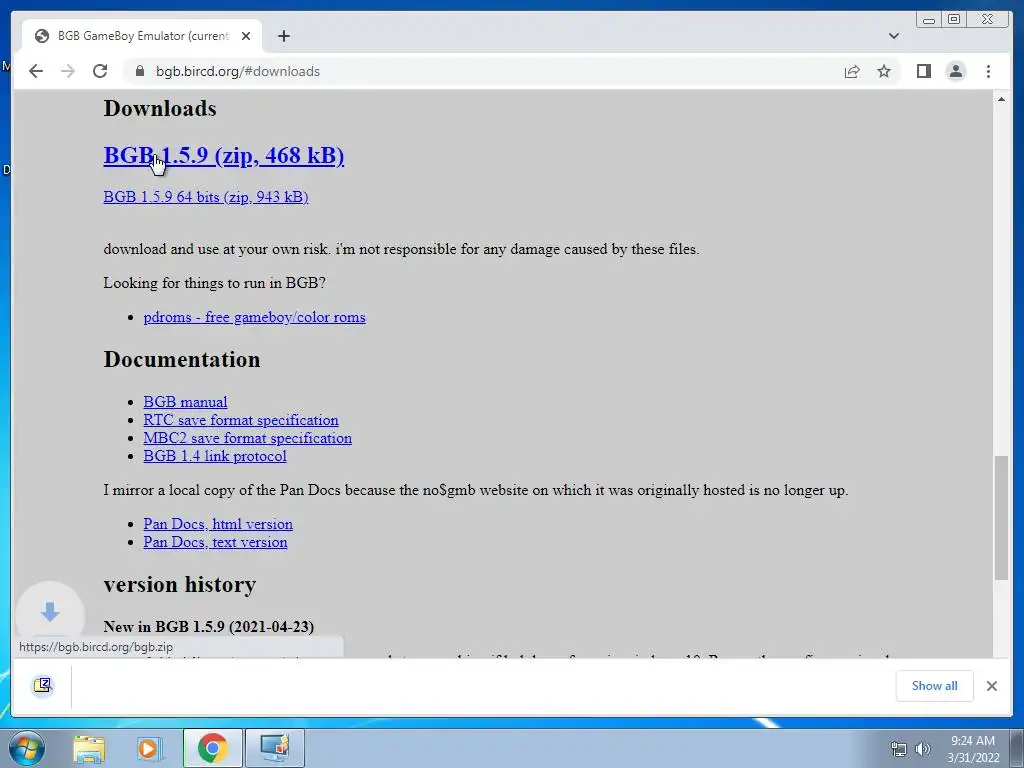Image resolution: width=1024 pixels, height=768 pixels.
Task: Bookmark this page with the star
Action: [884, 71]
